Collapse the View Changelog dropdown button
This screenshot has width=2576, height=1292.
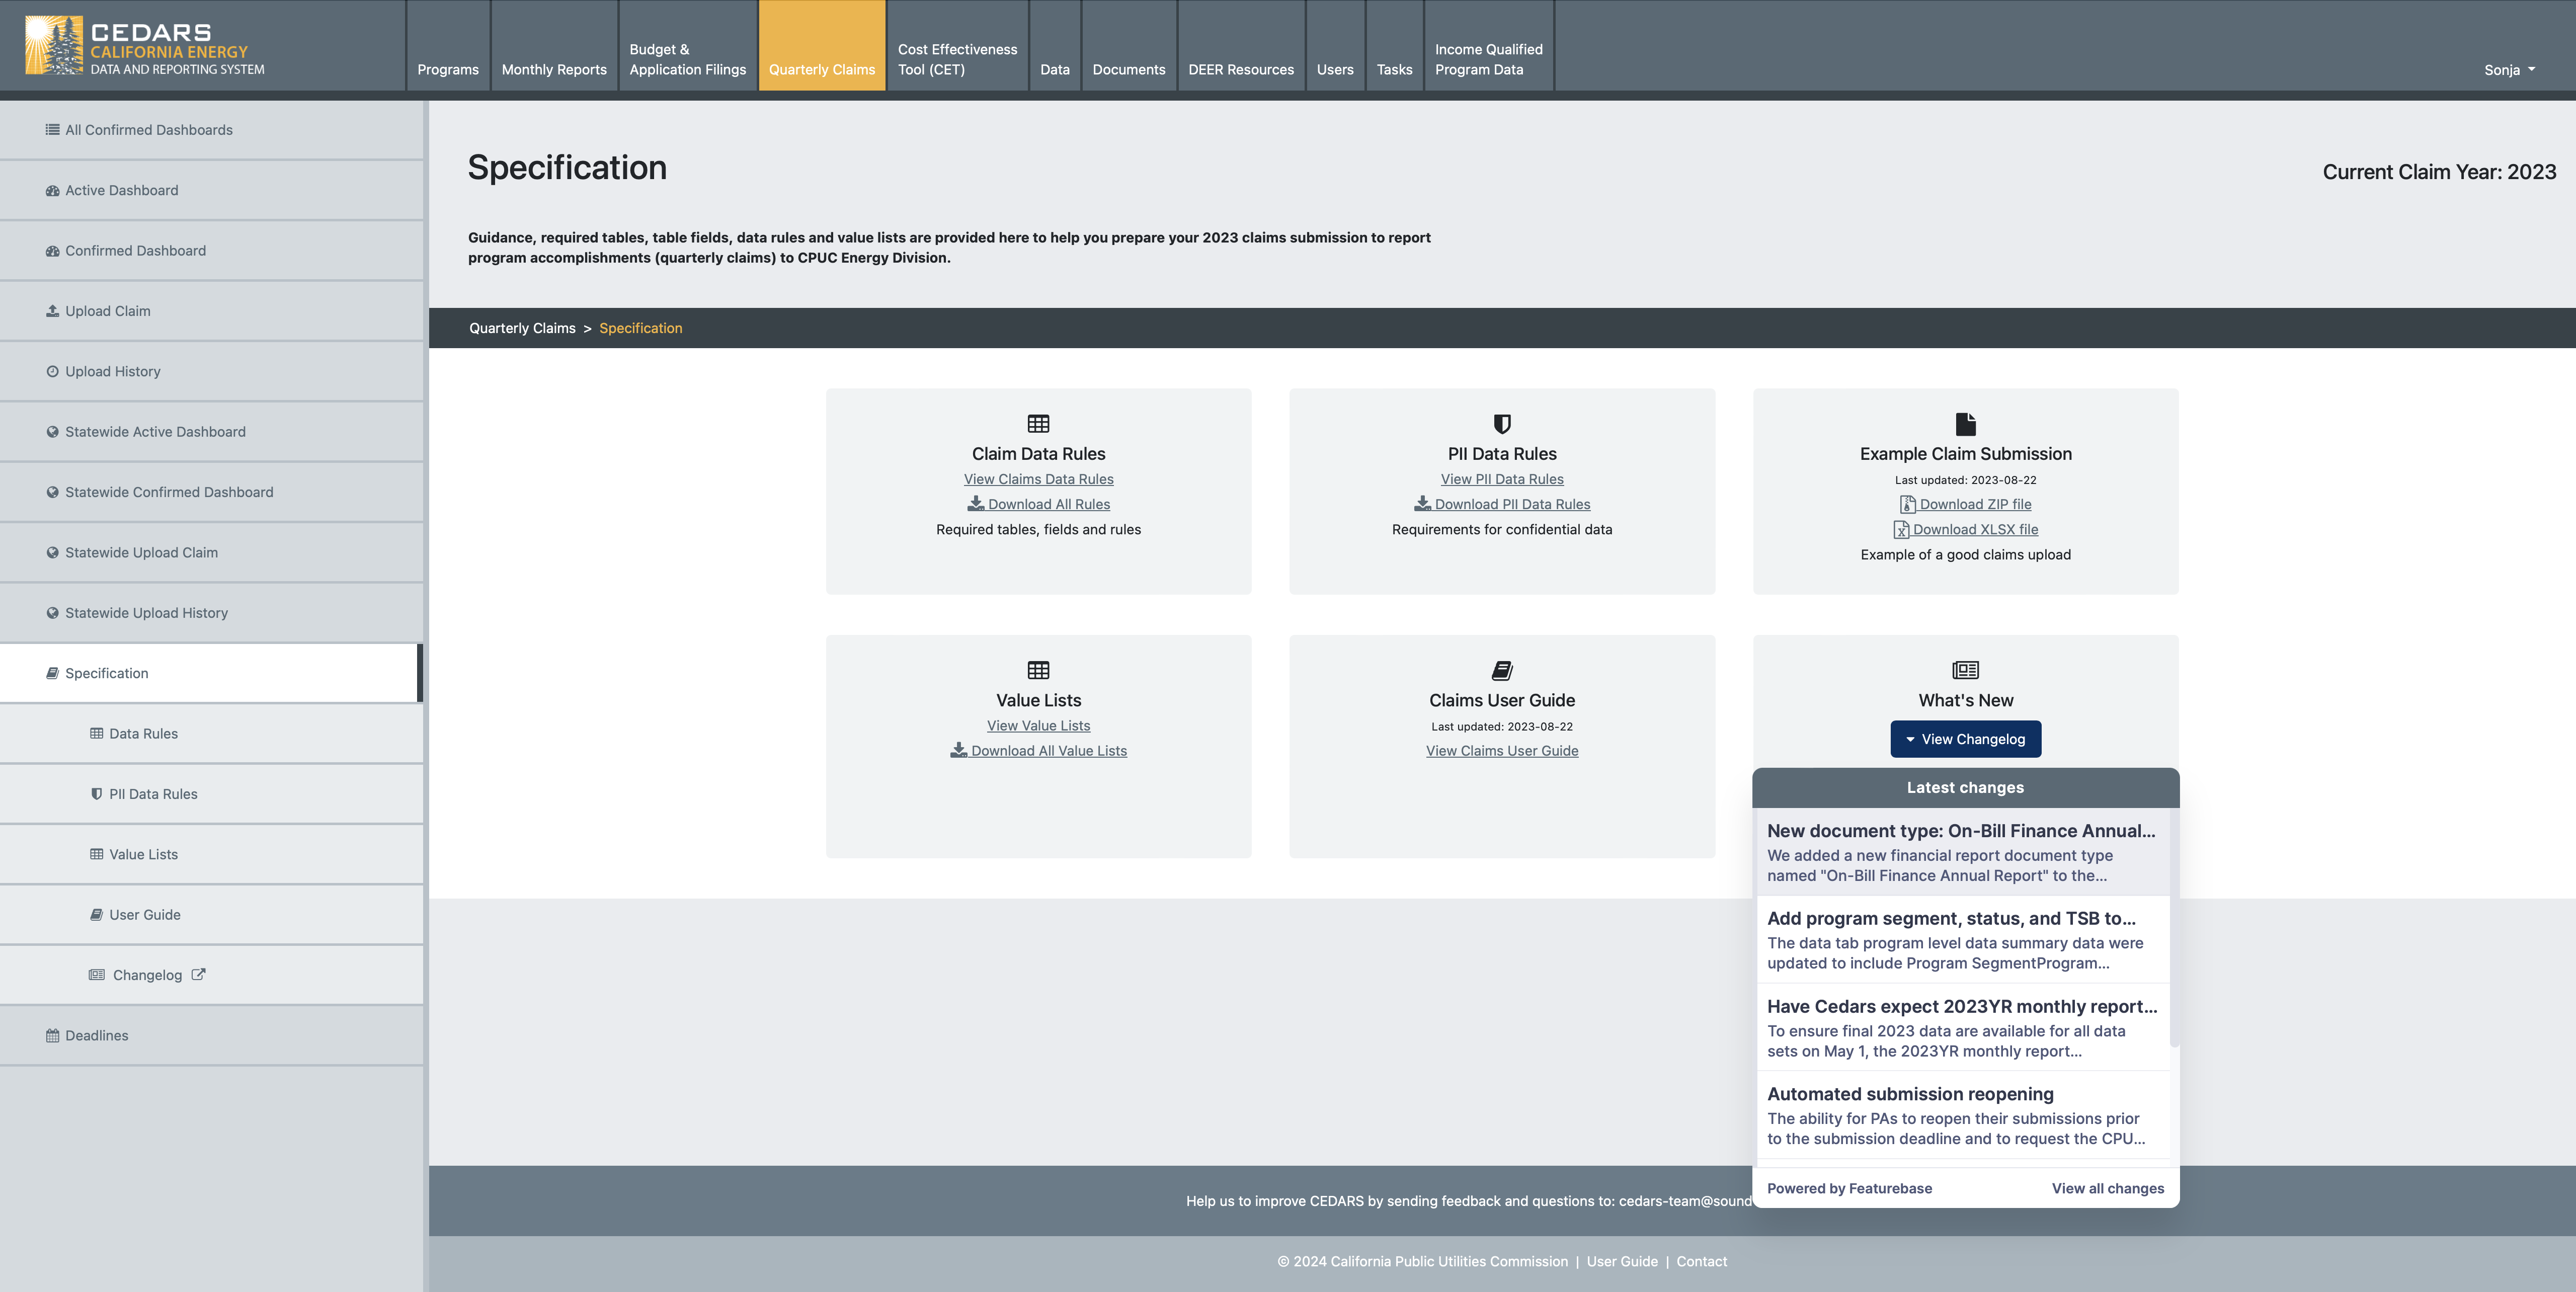(1965, 739)
